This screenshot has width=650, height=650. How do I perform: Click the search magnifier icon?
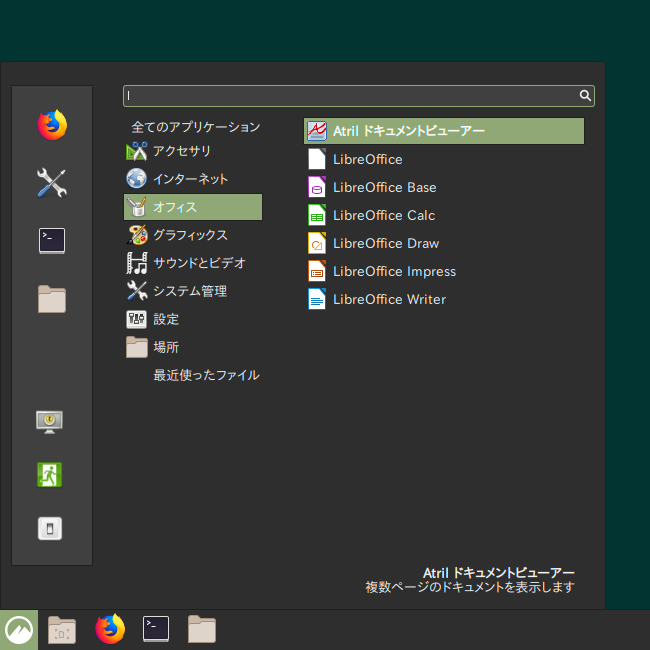click(x=585, y=96)
